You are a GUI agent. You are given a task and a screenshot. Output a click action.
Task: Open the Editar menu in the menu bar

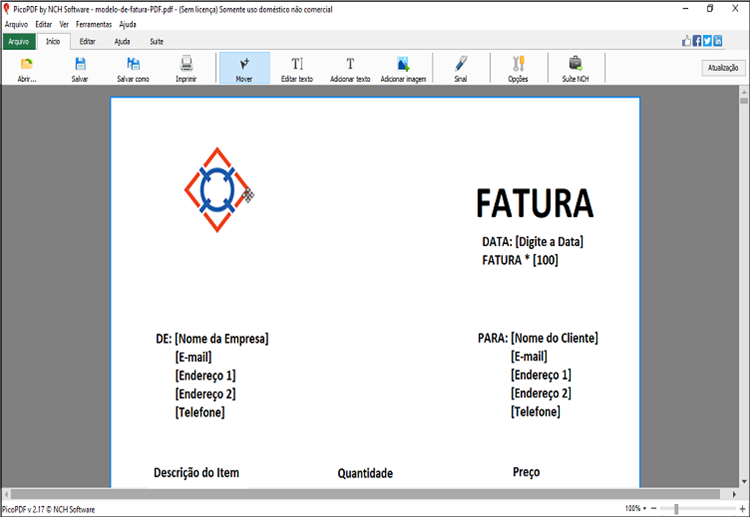pos(44,24)
